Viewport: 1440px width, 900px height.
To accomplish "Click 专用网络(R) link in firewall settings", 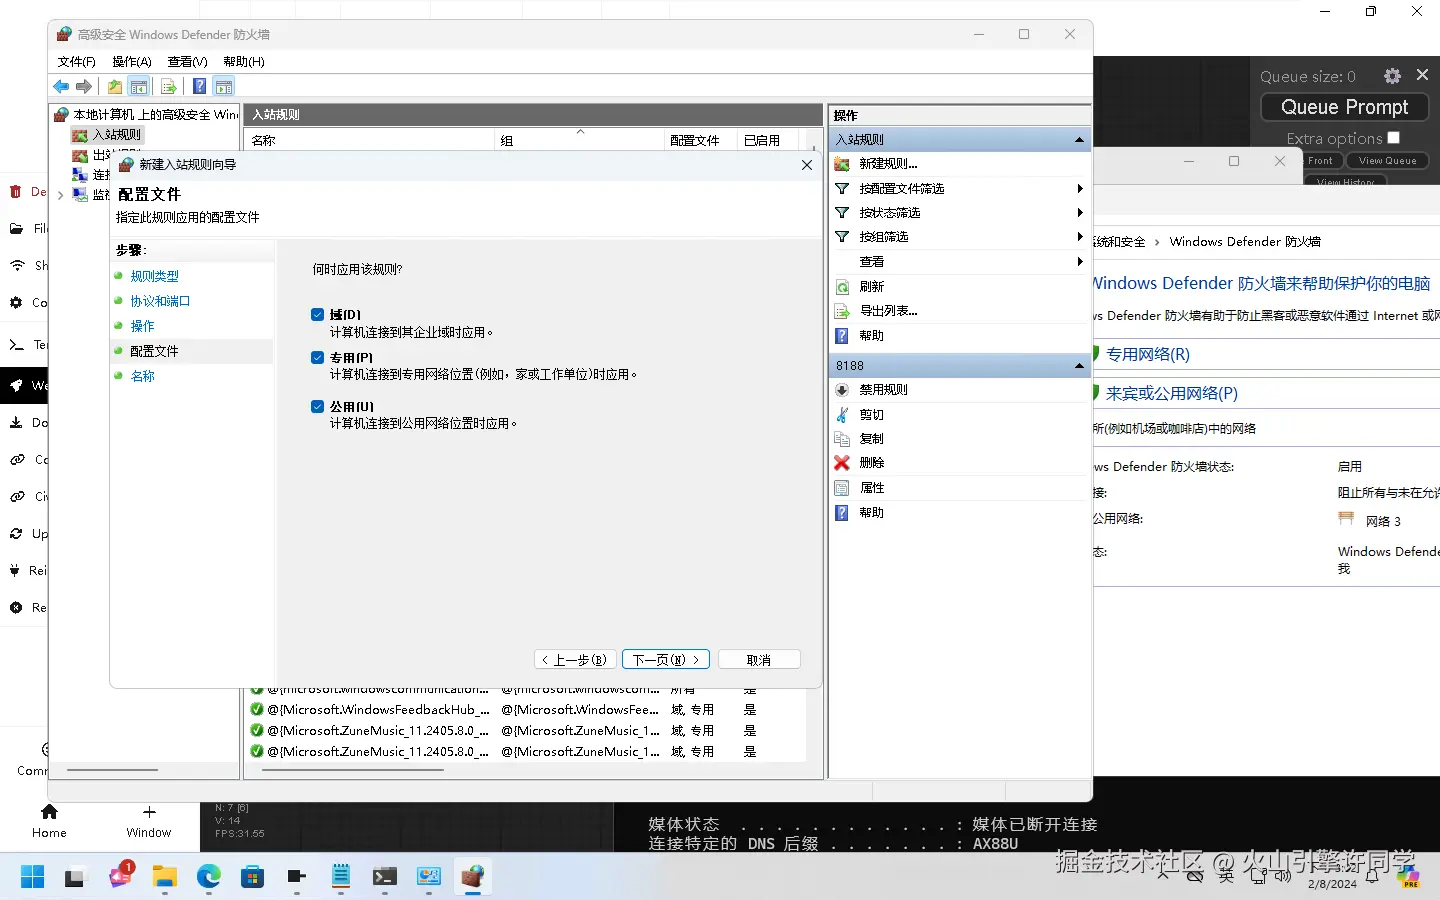I will tap(1147, 355).
